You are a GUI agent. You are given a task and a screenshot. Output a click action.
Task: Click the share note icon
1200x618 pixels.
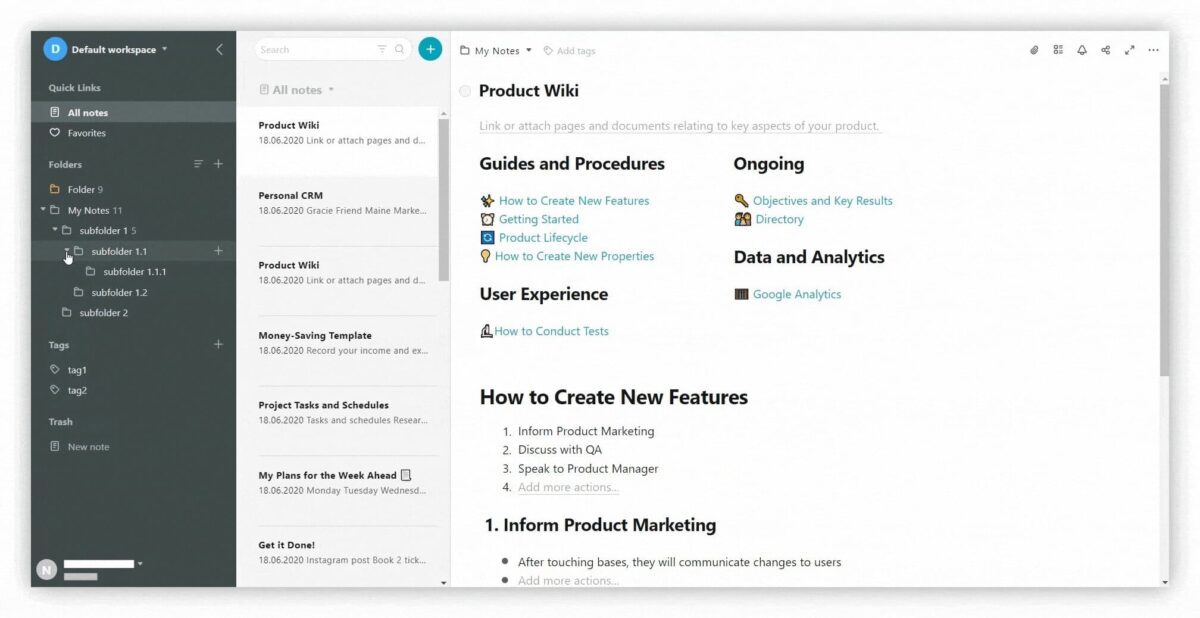point(1105,50)
